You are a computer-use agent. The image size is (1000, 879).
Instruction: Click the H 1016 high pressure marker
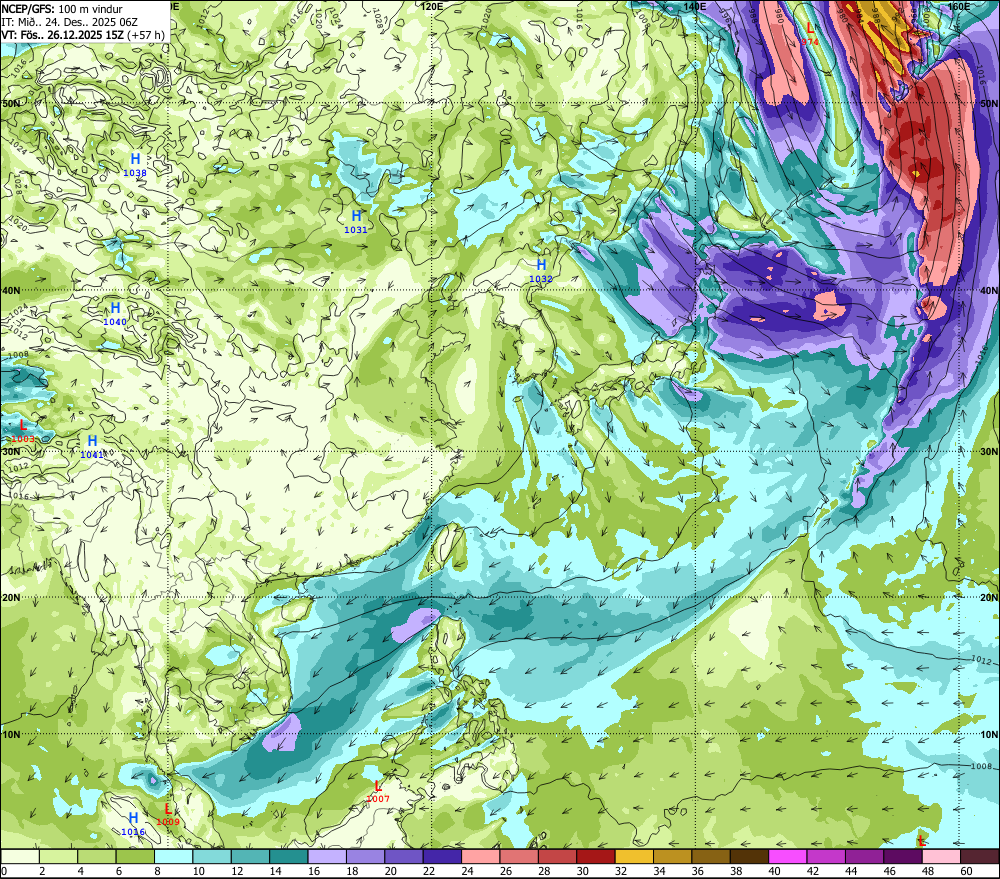133,824
